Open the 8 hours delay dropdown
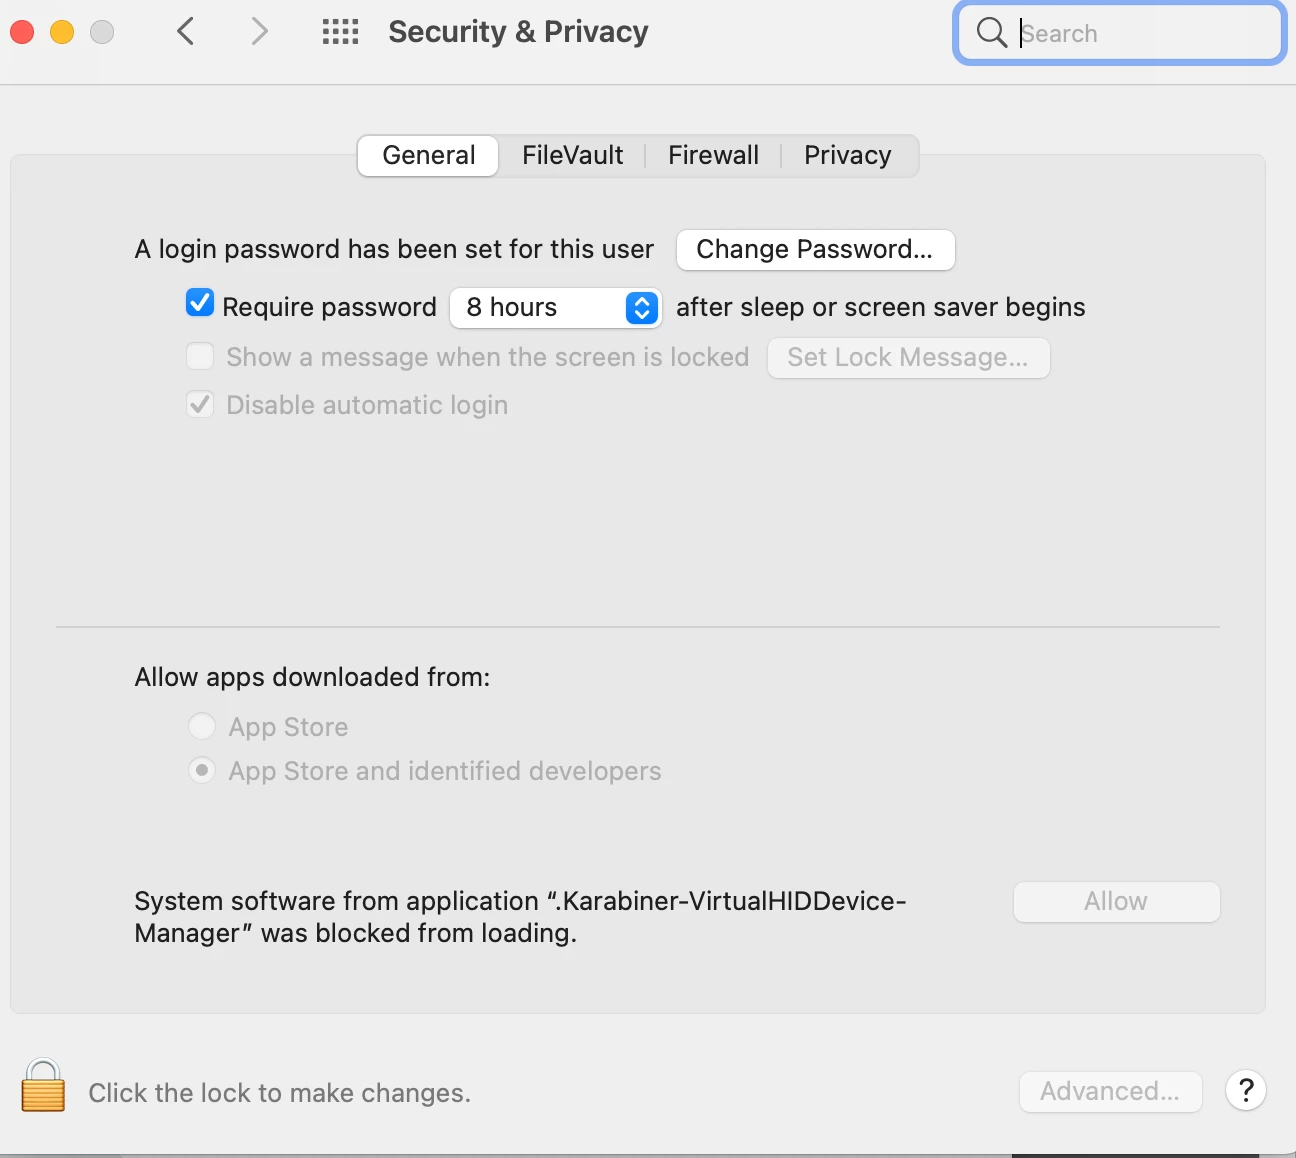This screenshot has width=1296, height=1158. point(556,307)
